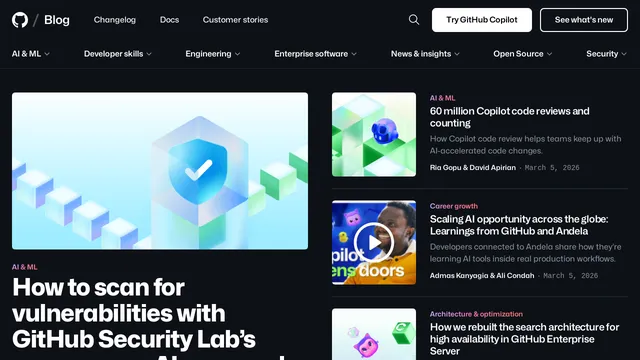Click March 5, 2026 date beside Admas Kanyagia
Image resolution: width=640 pixels, height=360 pixels.
(570, 276)
